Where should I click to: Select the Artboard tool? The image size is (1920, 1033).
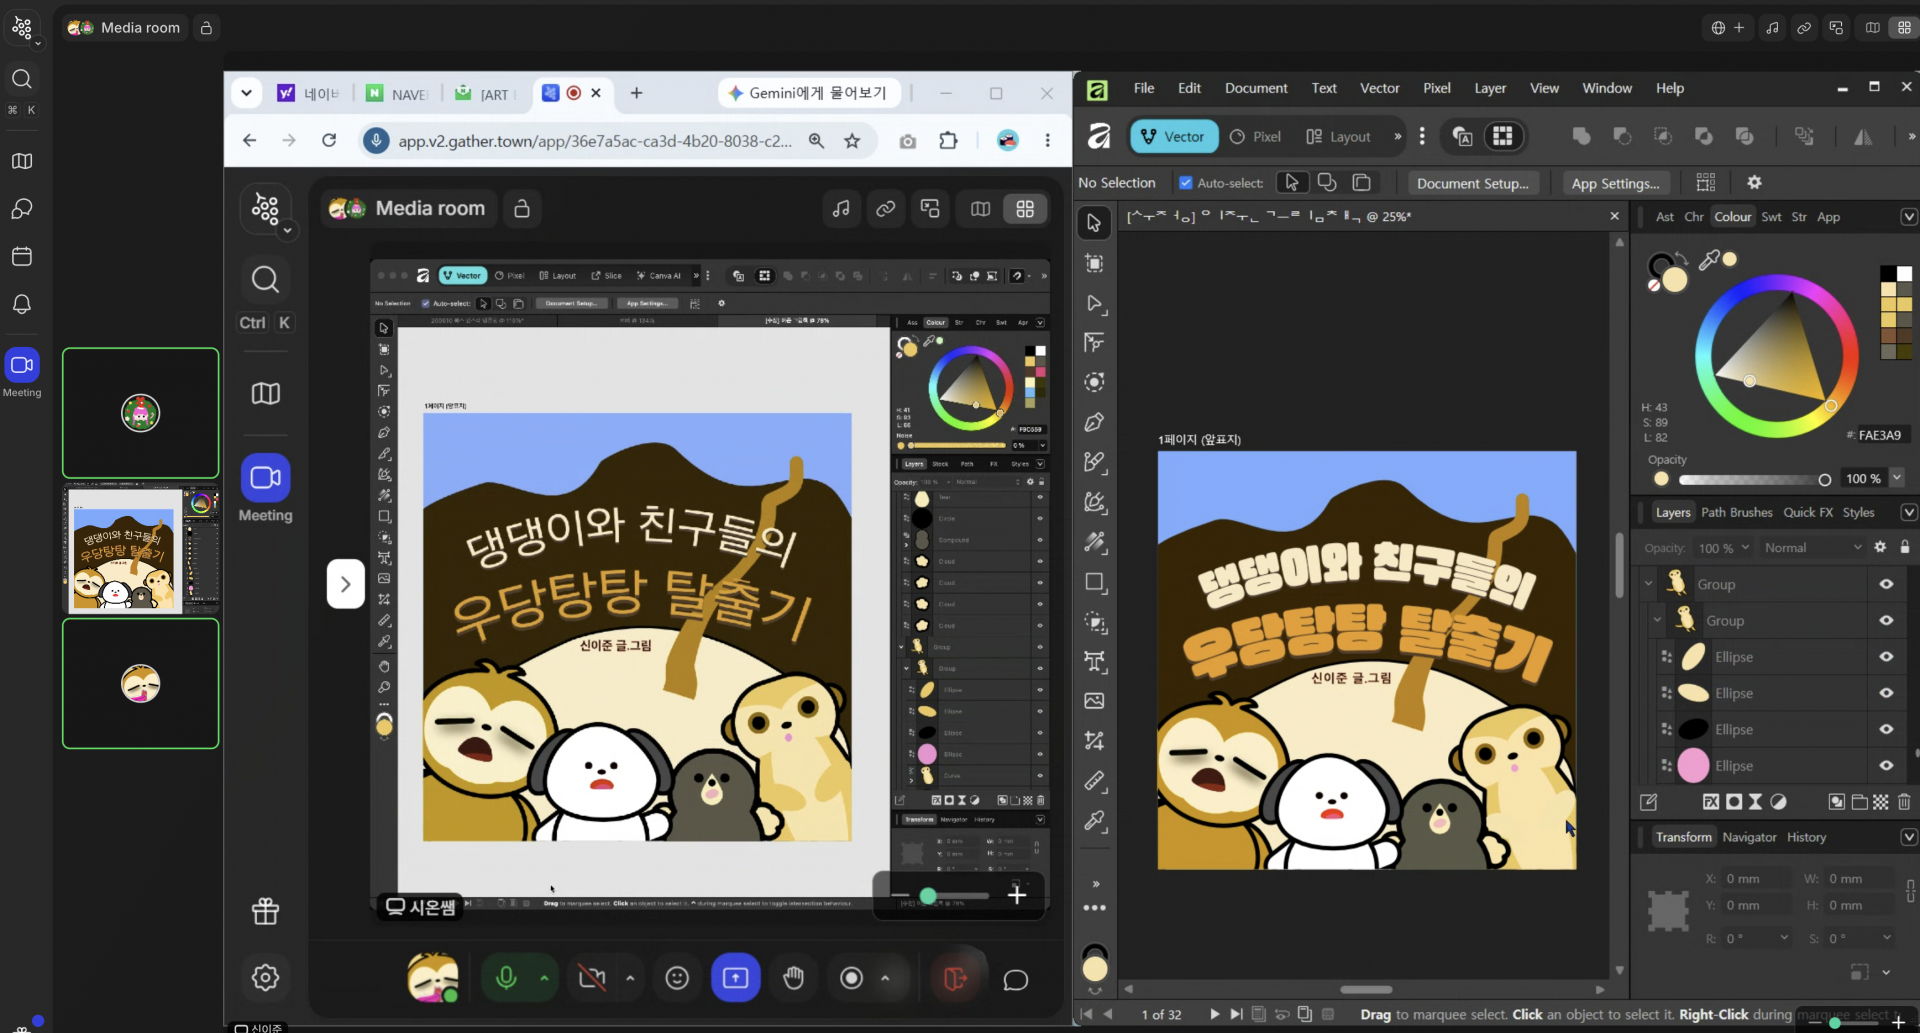click(x=1094, y=263)
